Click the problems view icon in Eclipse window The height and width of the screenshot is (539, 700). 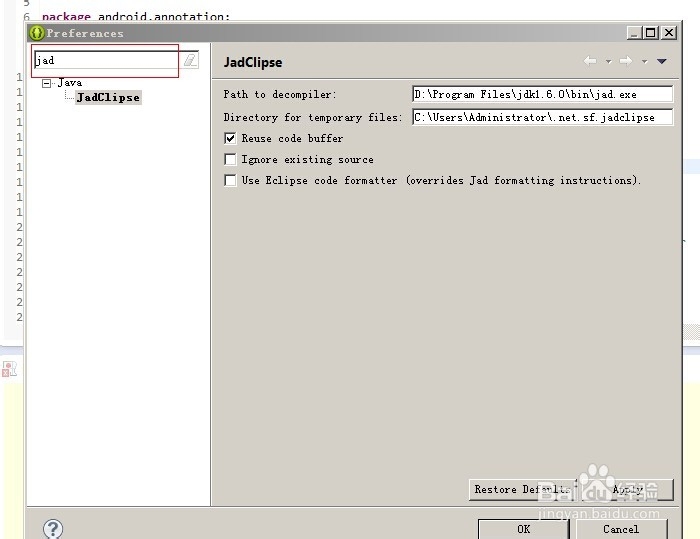[x=9, y=369]
